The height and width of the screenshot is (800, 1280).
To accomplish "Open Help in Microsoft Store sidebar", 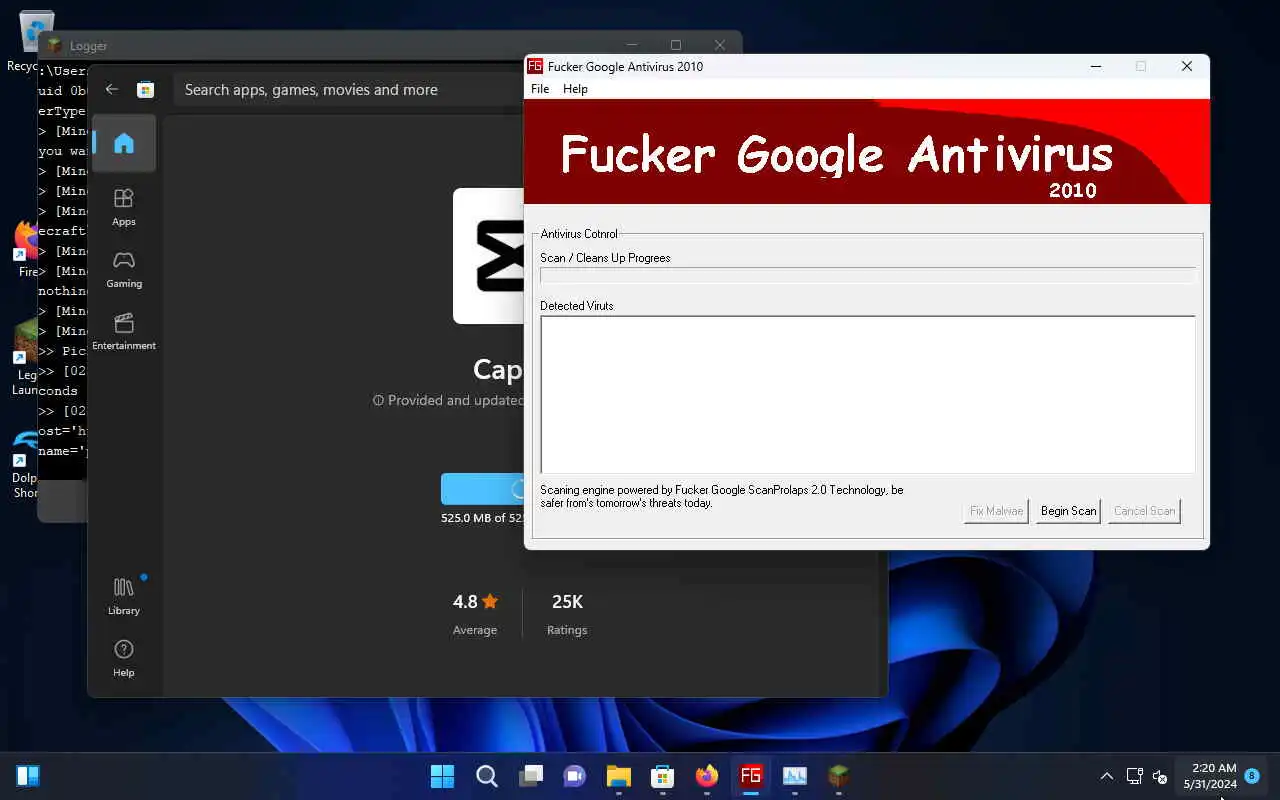I will (x=124, y=658).
